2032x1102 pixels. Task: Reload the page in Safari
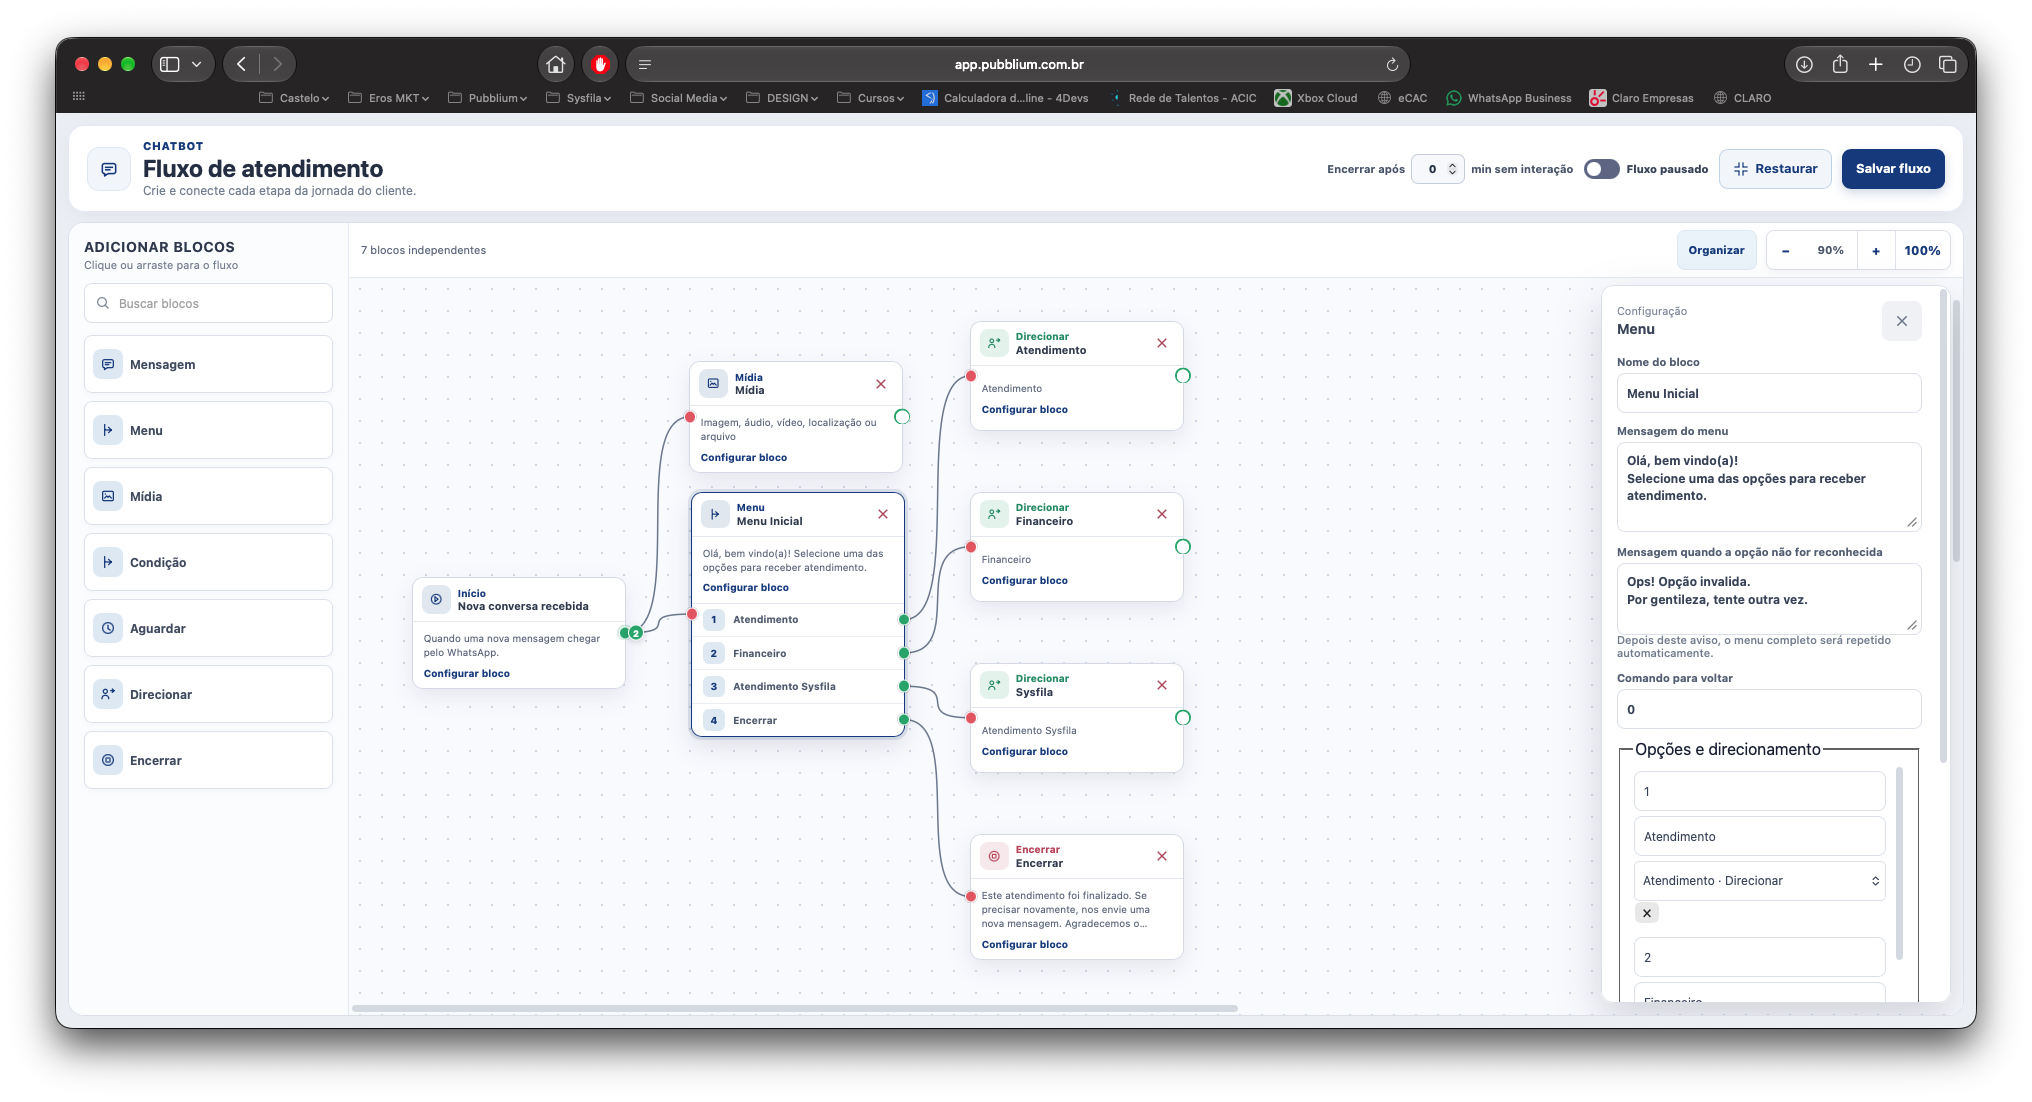tap(1392, 64)
